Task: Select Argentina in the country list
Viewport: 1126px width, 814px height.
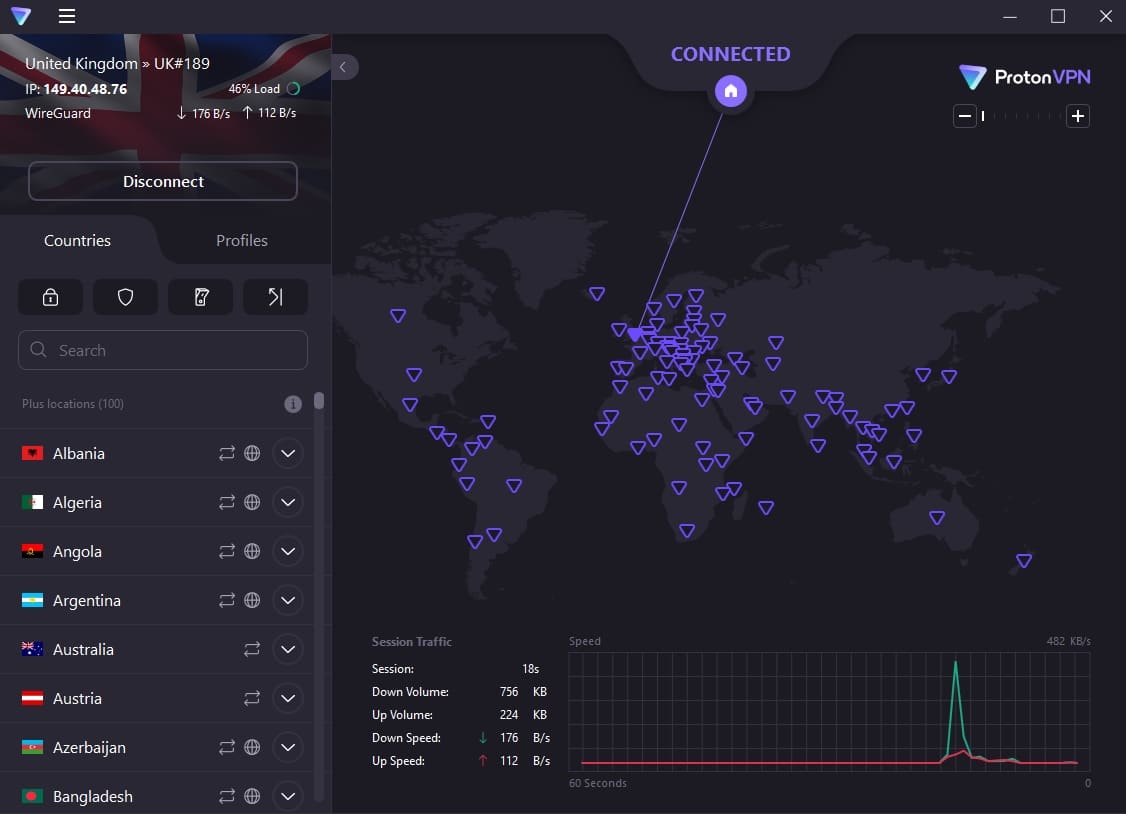Action: click(x=157, y=600)
